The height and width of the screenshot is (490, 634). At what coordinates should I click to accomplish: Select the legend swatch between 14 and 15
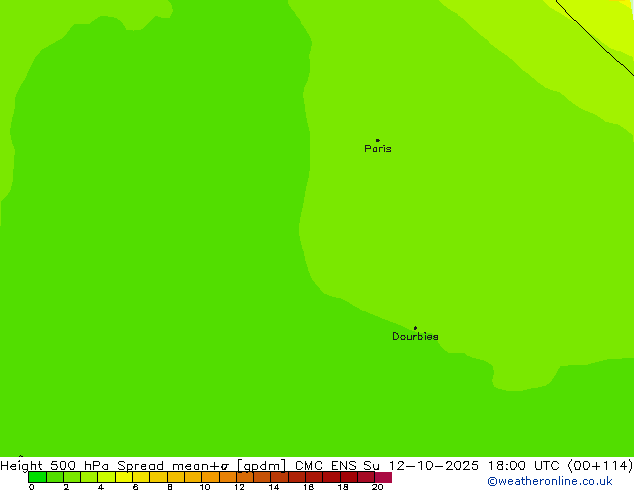pyautogui.click(x=279, y=477)
